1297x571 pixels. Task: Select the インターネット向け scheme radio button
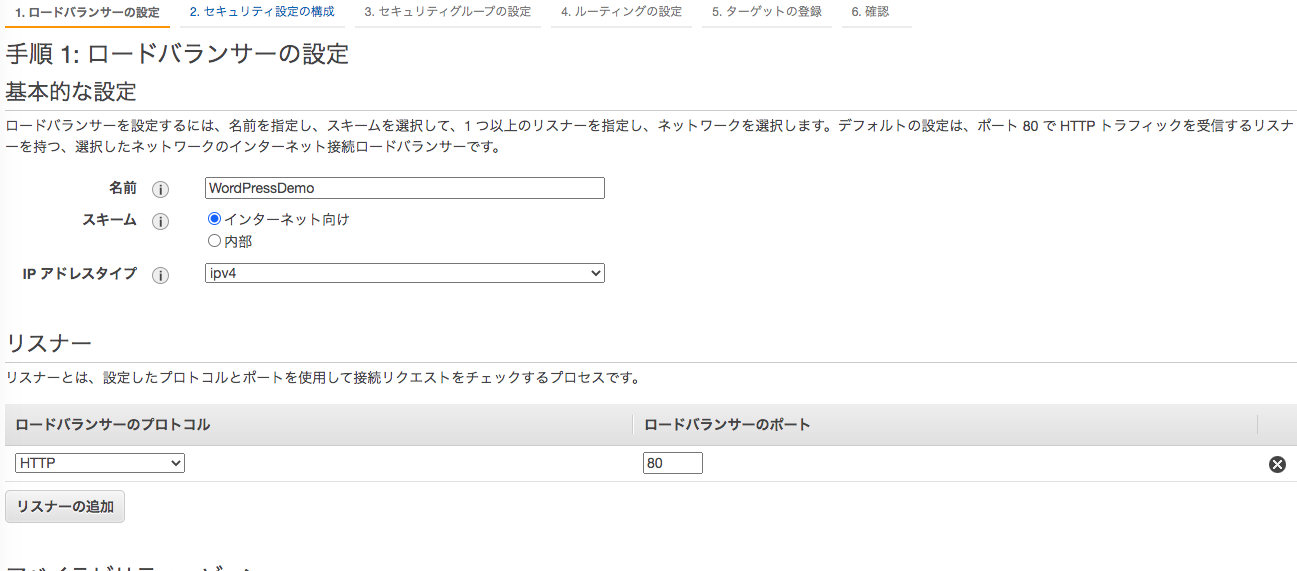tap(214, 218)
